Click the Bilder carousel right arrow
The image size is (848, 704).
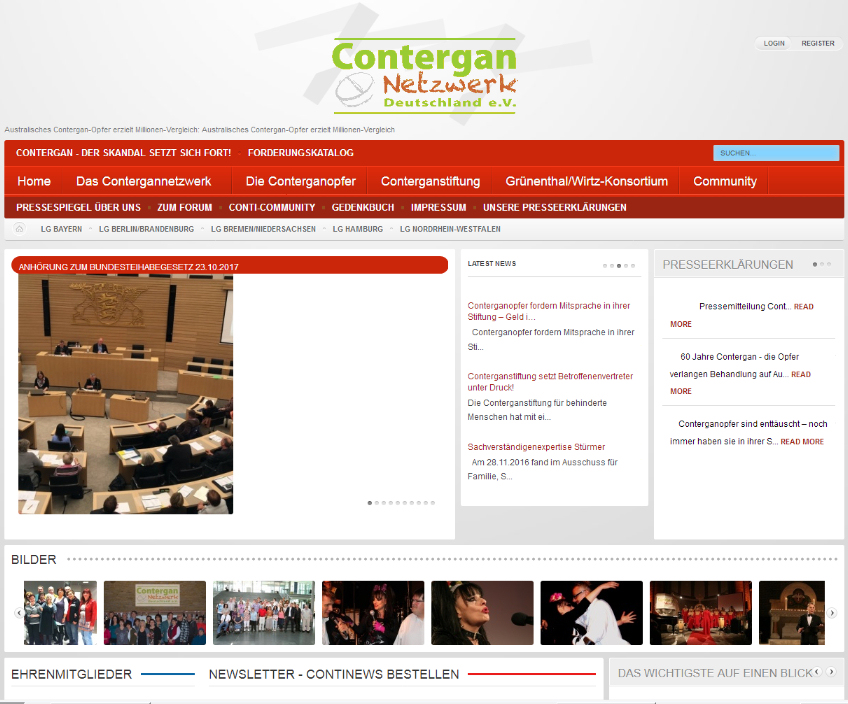832,613
